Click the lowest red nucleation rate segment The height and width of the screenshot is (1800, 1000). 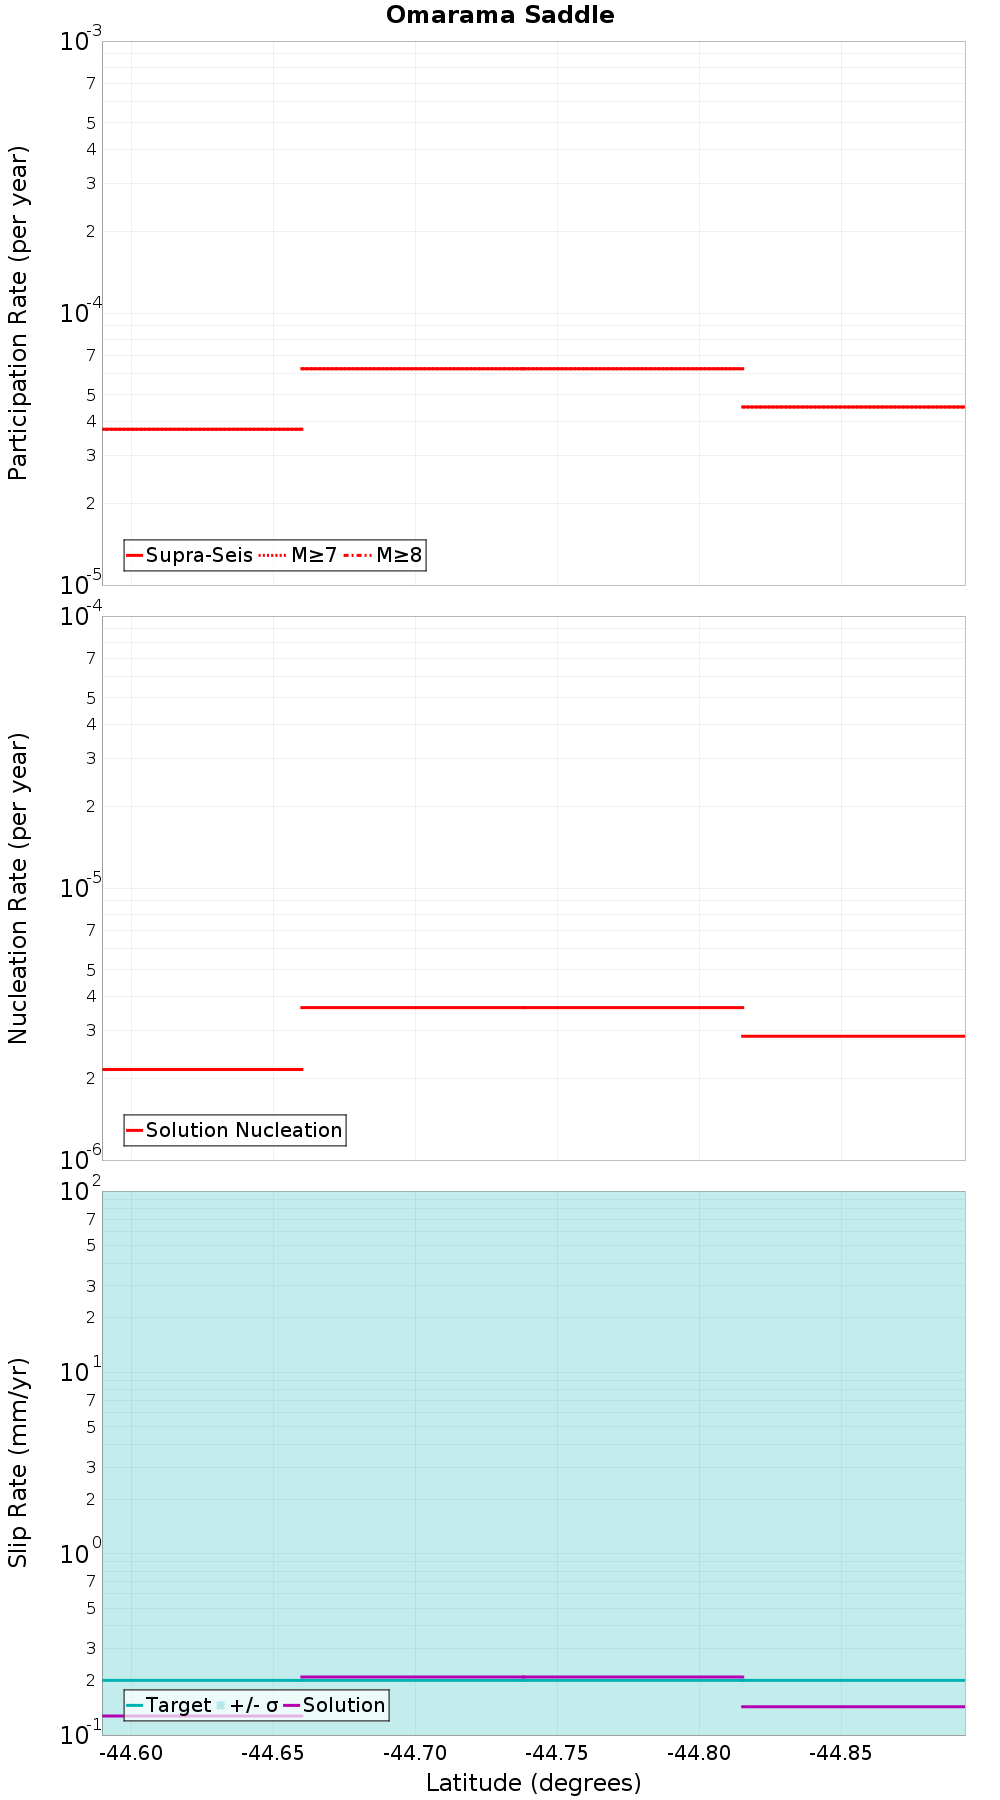coord(202,1069)
